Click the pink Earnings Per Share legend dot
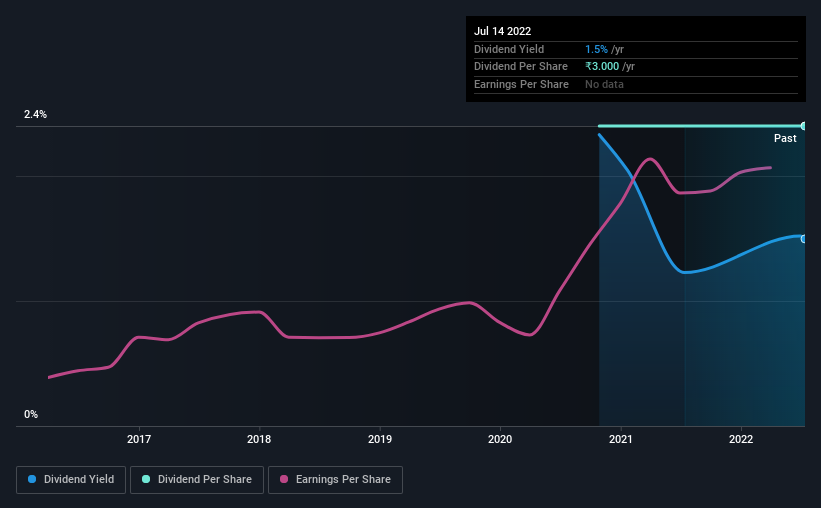The width and height of the screenshot is (821, 508). tap(284, 479)
